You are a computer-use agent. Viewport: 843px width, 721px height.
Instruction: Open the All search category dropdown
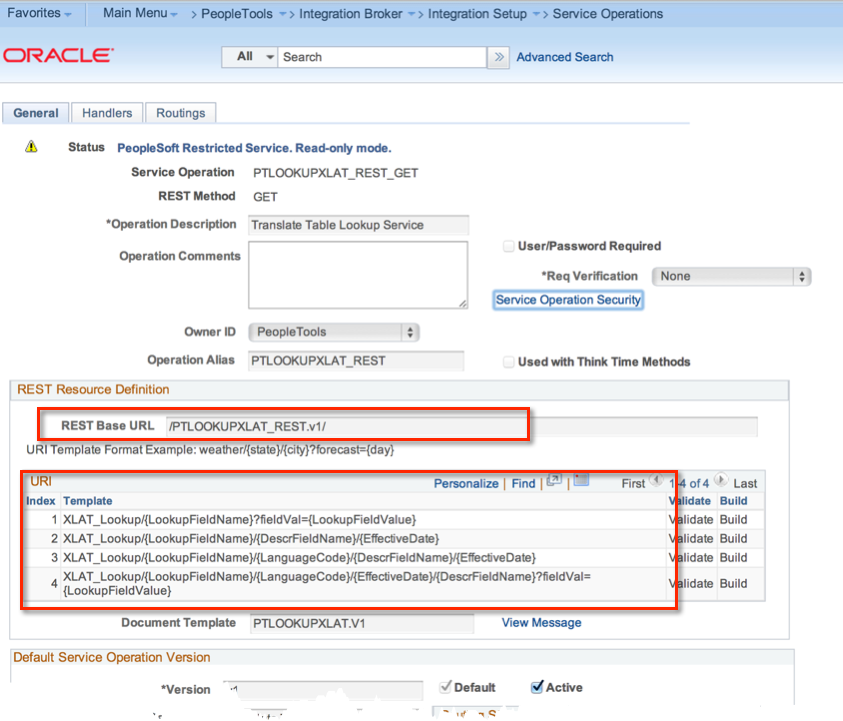tap(250, 57)
